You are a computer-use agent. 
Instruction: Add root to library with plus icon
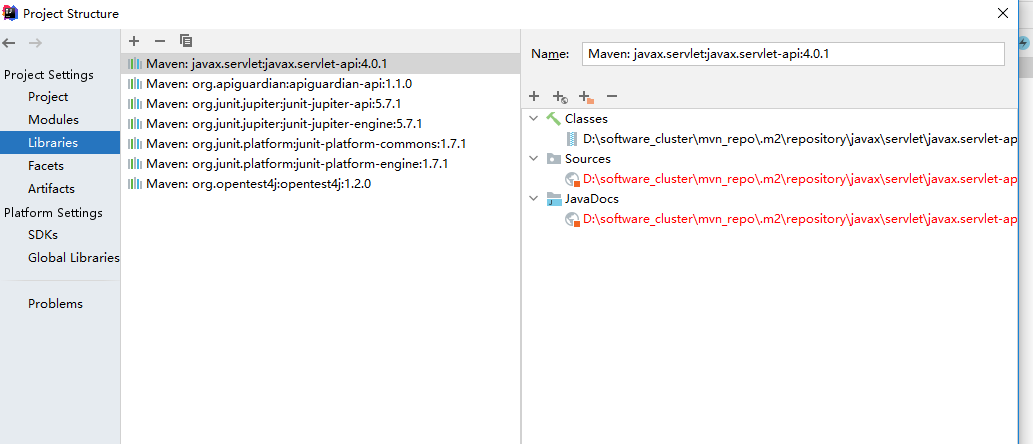[x=534, y=96]
